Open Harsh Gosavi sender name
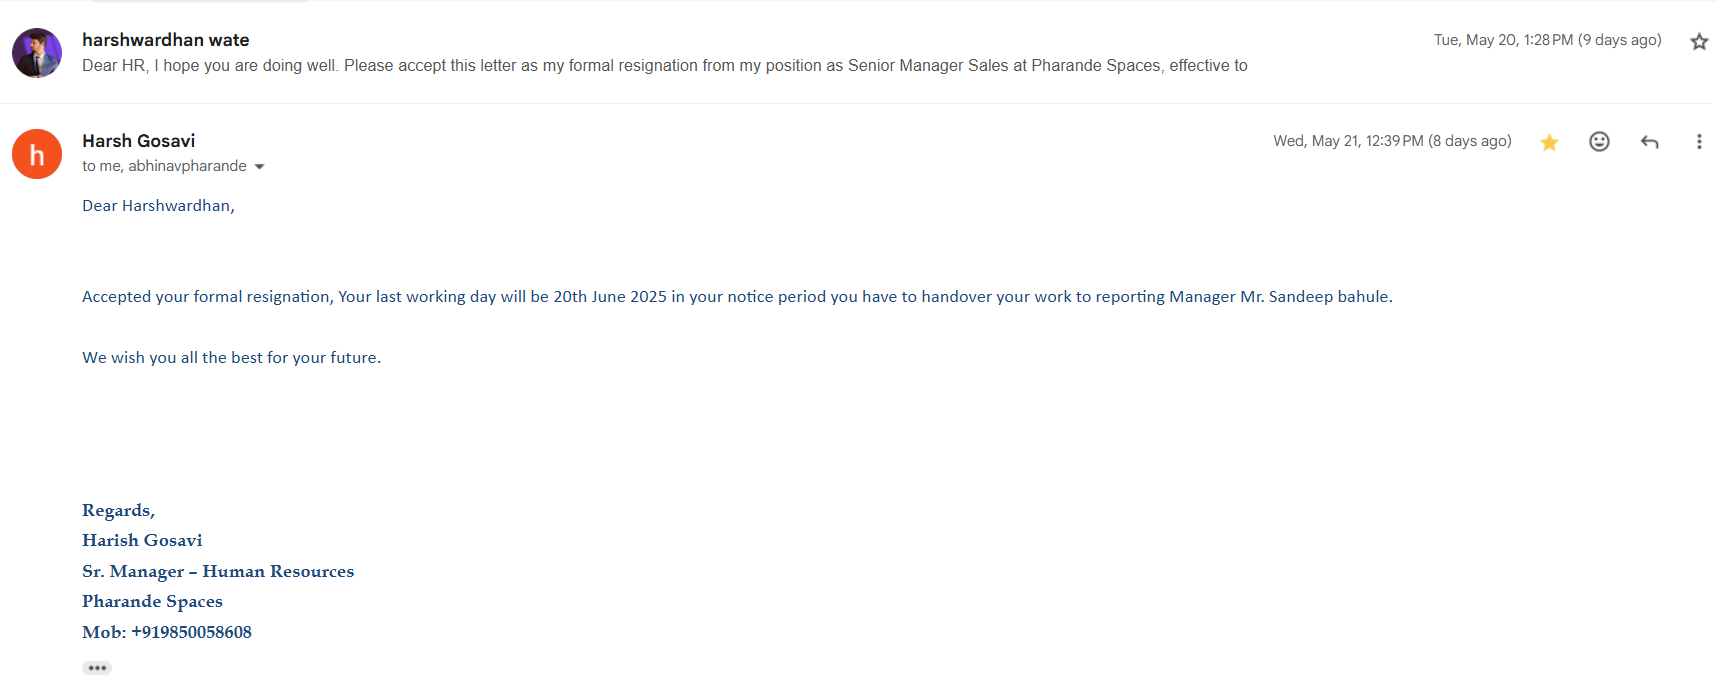The image size is (1717, 691). pos(138,141)
